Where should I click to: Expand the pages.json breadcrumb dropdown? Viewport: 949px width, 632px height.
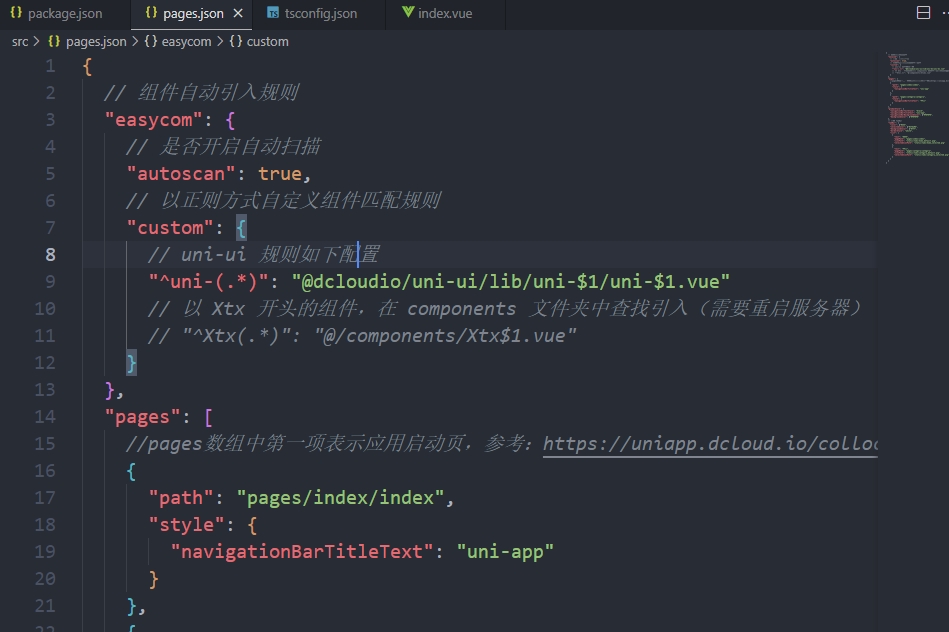tap(96, 41)
